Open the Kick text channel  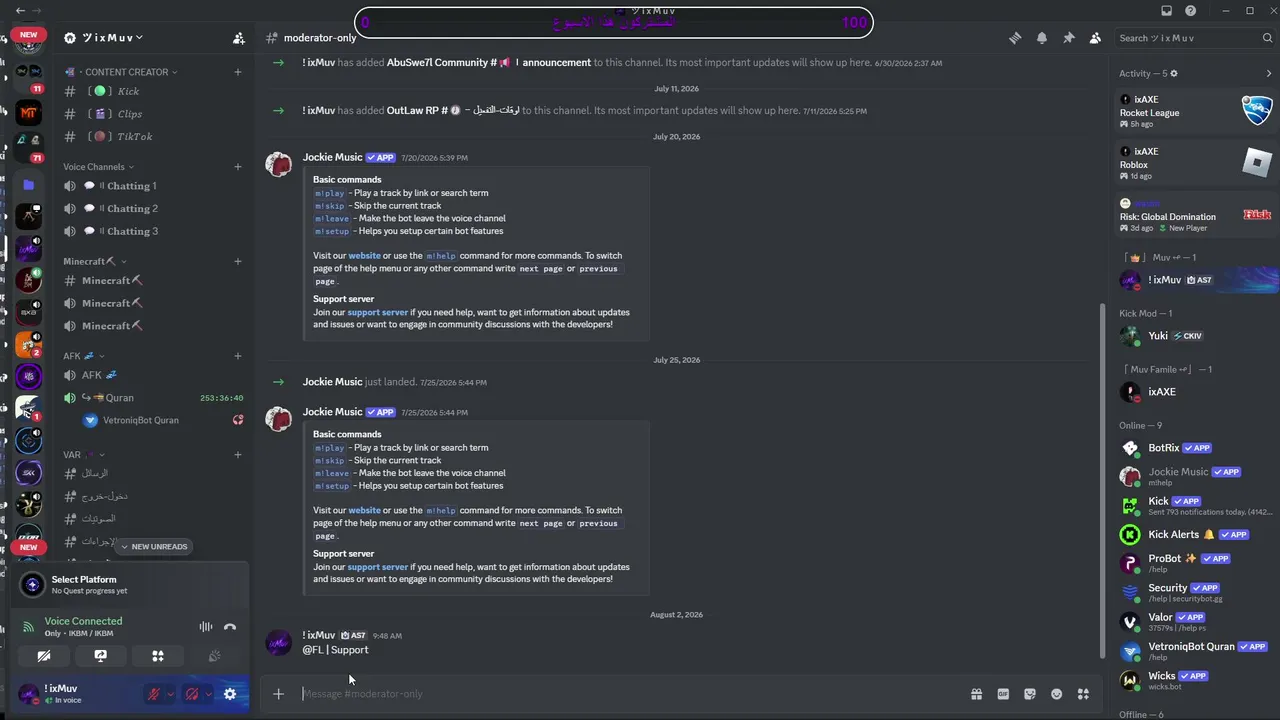[x=153, y=91]
